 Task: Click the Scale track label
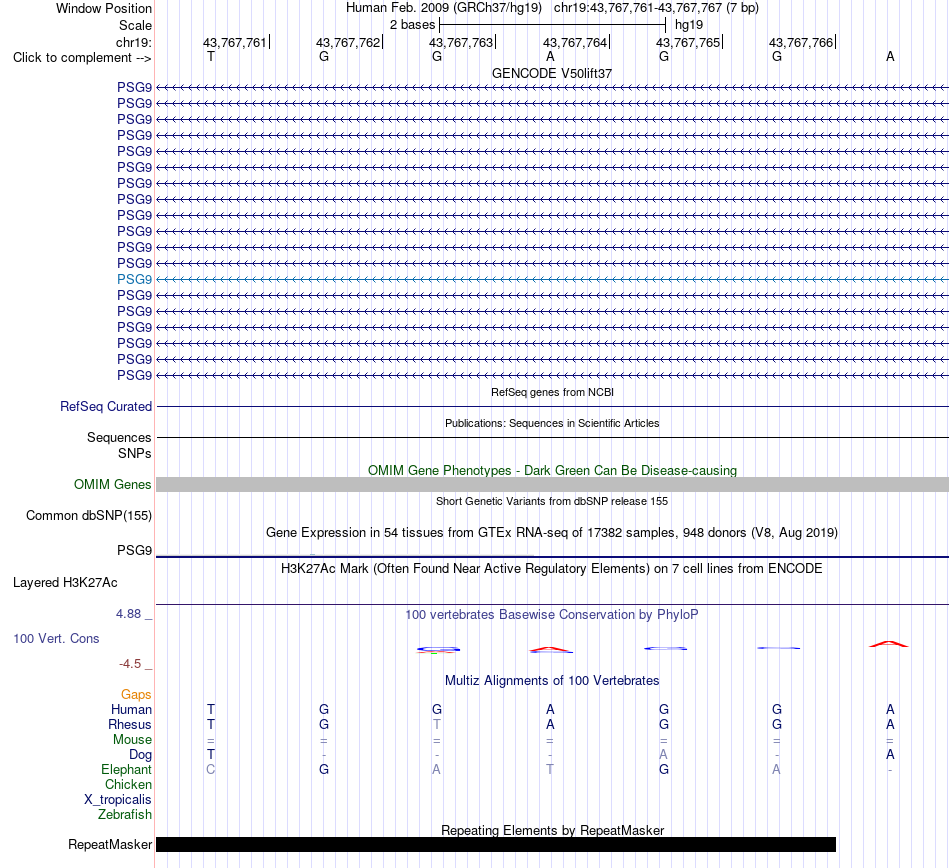tap(135, 25)
